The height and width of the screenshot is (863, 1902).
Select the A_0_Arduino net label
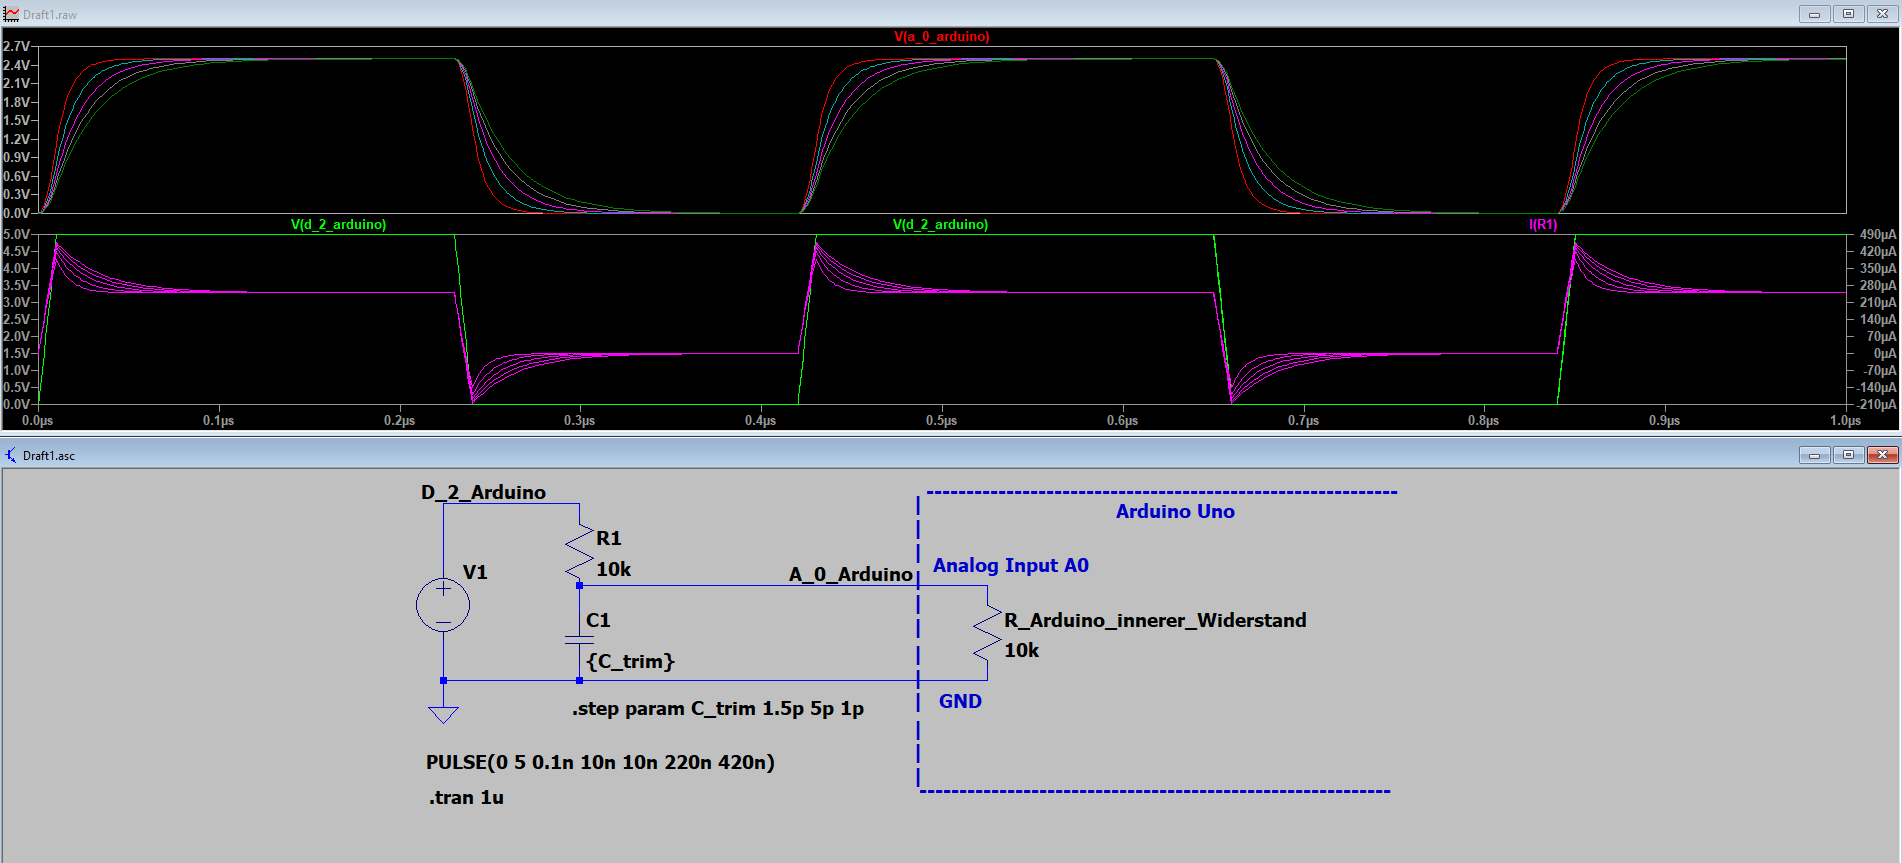click(850, 574)
